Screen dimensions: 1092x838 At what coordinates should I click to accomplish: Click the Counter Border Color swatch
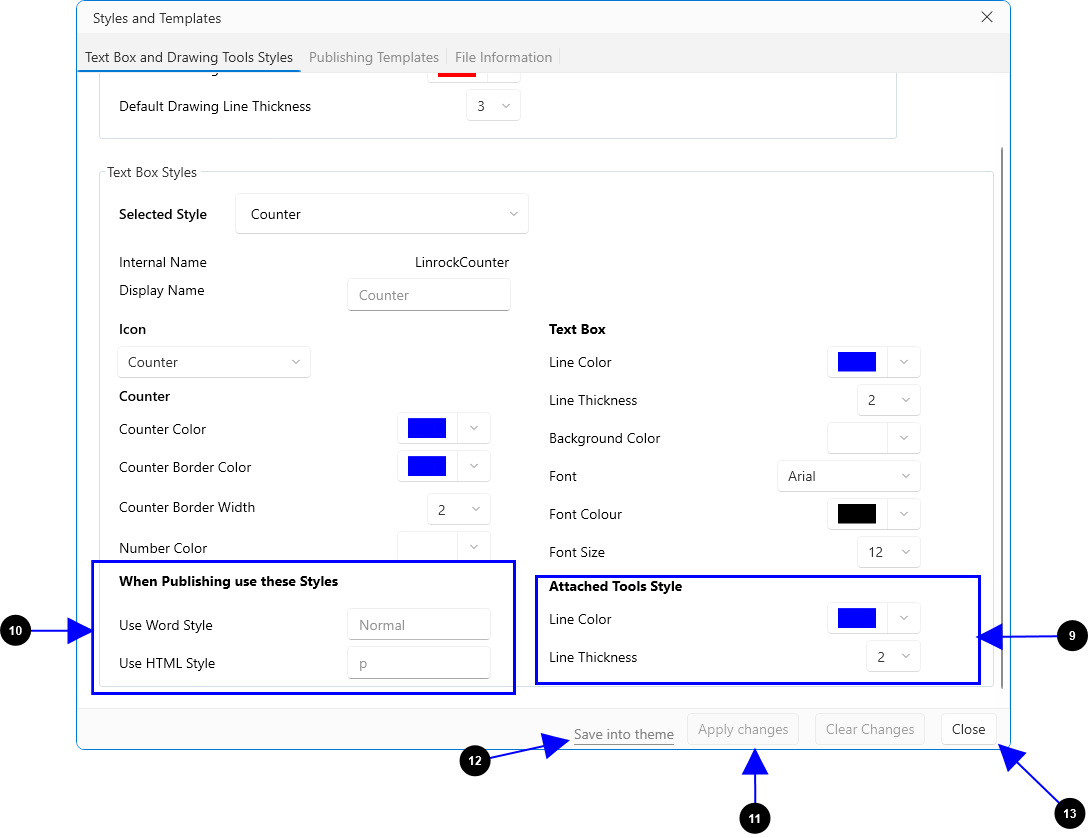pos(427,467)
